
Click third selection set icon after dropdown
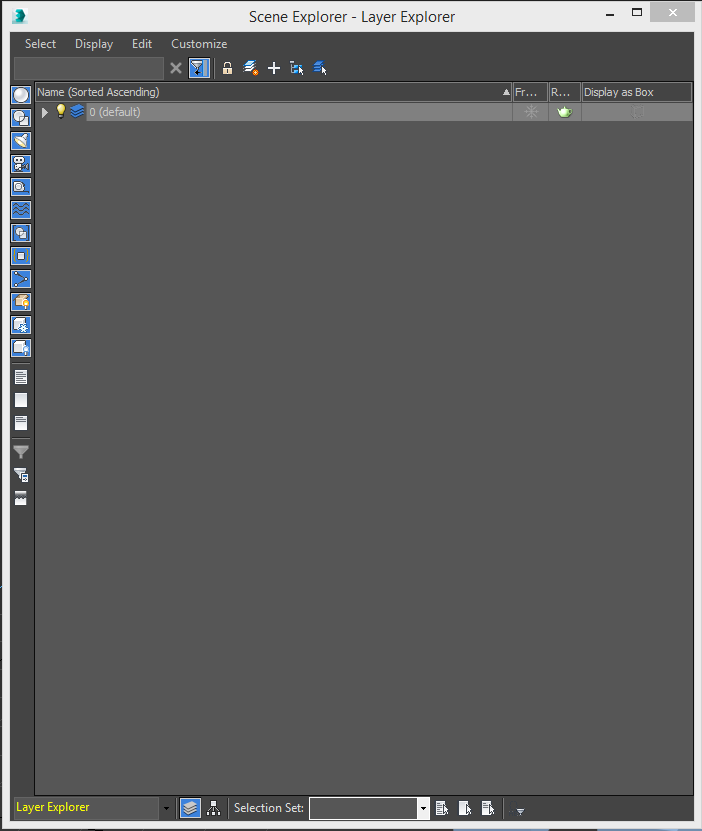point(488,808)
